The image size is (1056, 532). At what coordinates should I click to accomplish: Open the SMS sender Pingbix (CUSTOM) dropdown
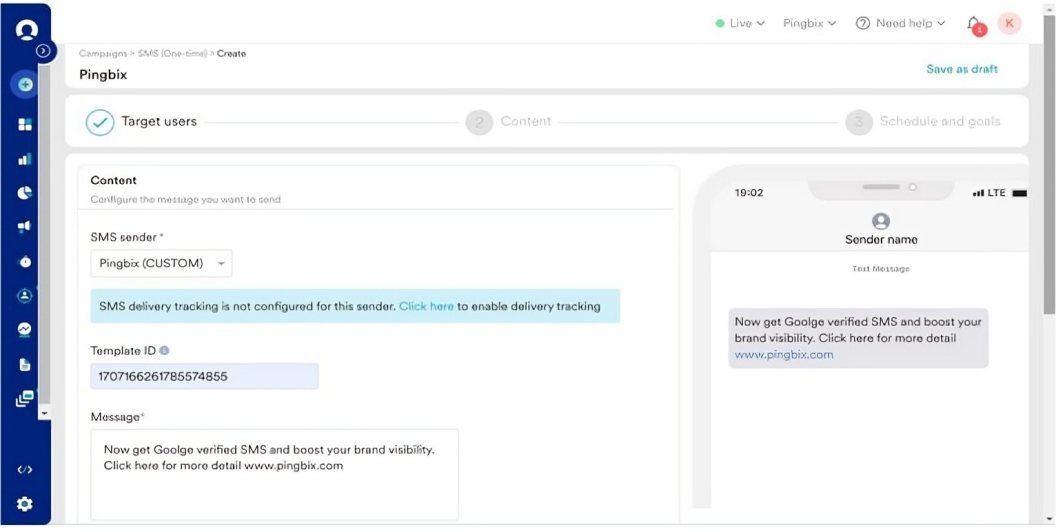point(161,264)
